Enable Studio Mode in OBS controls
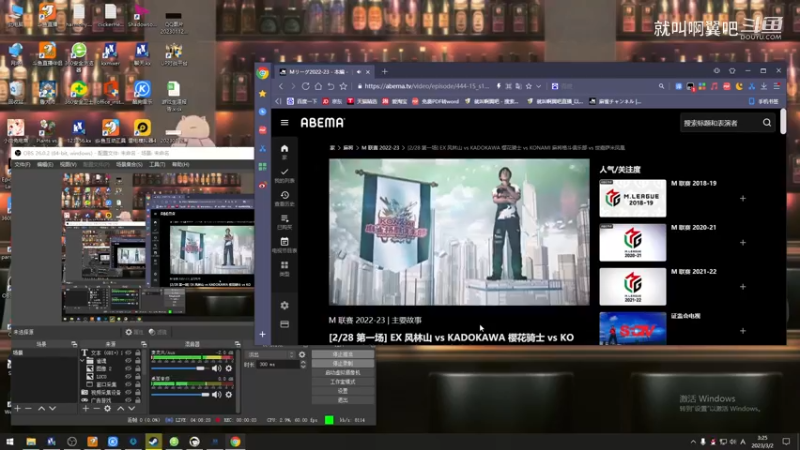This screenshot has width=800, height=450. [342, 382]
